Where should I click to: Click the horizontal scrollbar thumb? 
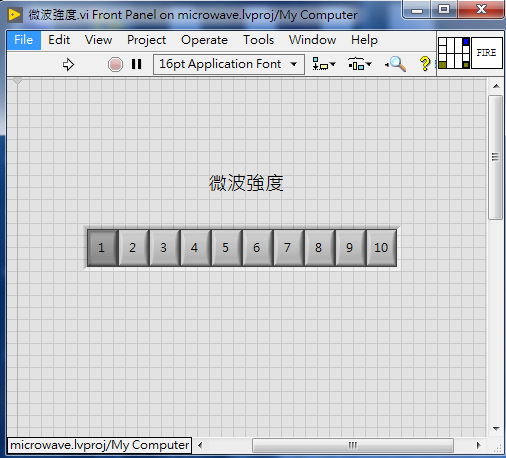click(x=353, y=445)
